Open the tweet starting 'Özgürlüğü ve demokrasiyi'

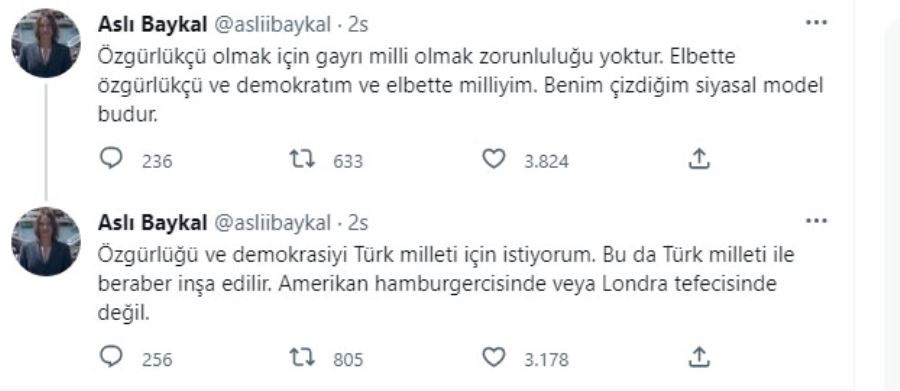[x=445, y=284]
